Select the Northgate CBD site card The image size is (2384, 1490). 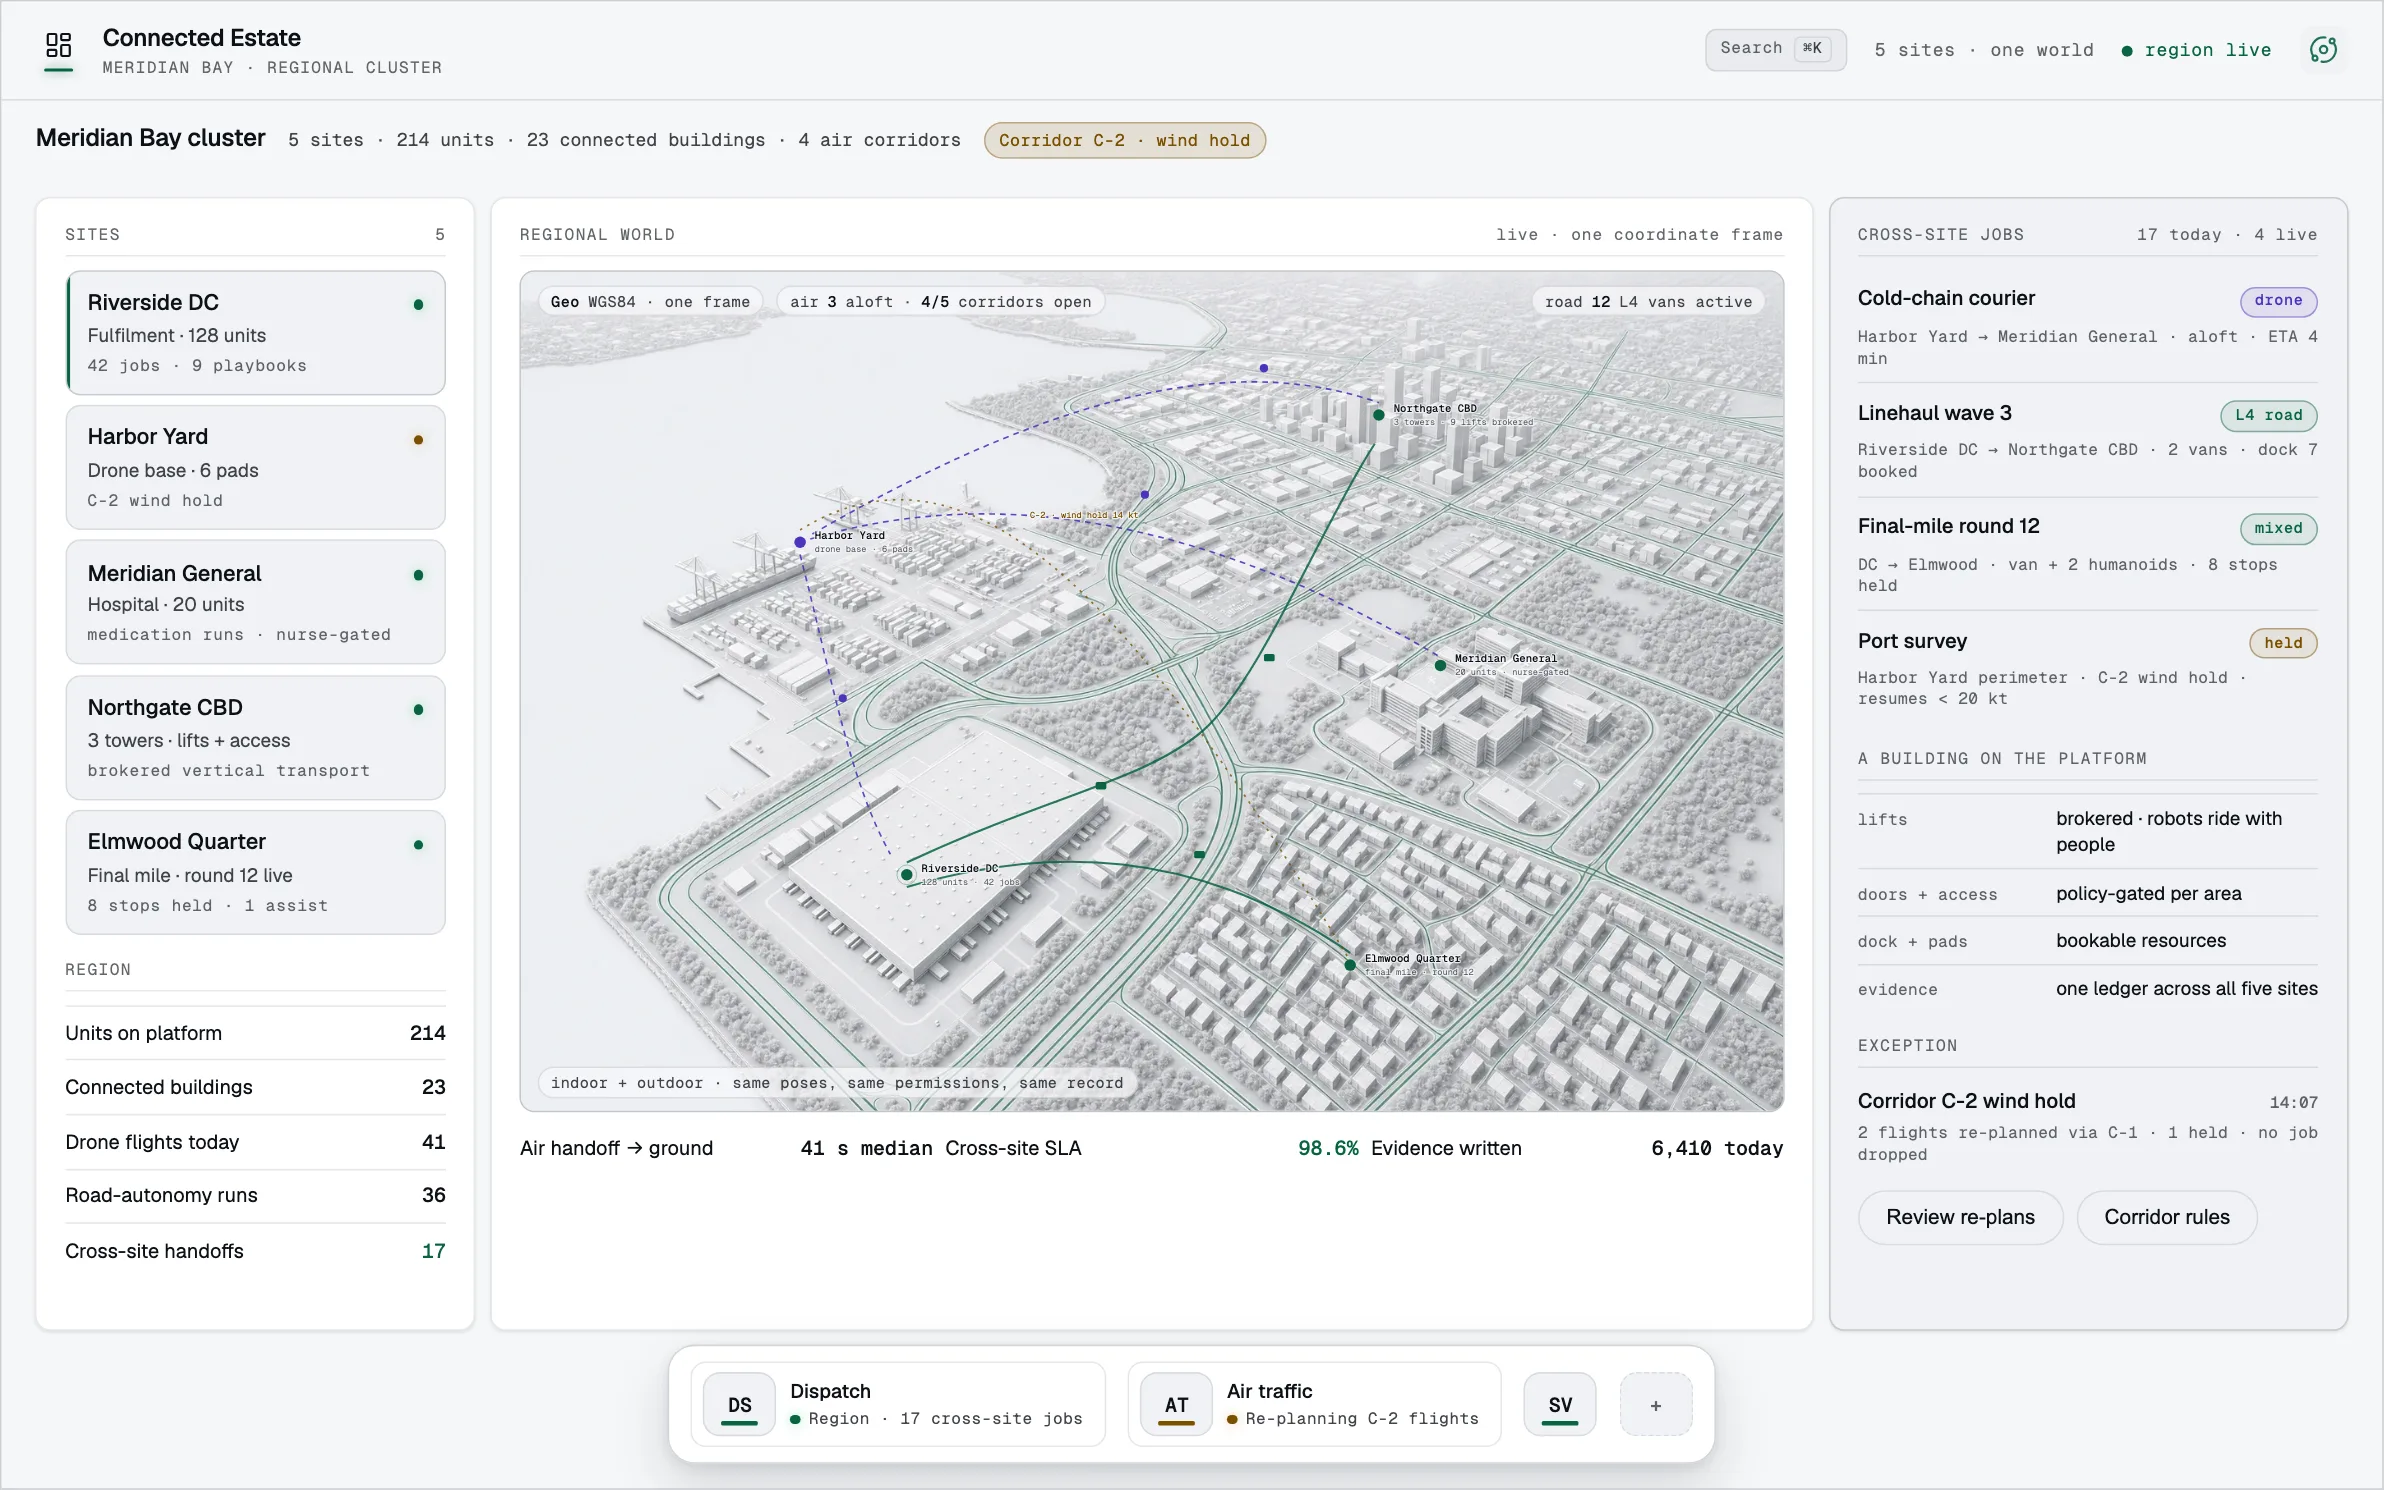point(256,738)
